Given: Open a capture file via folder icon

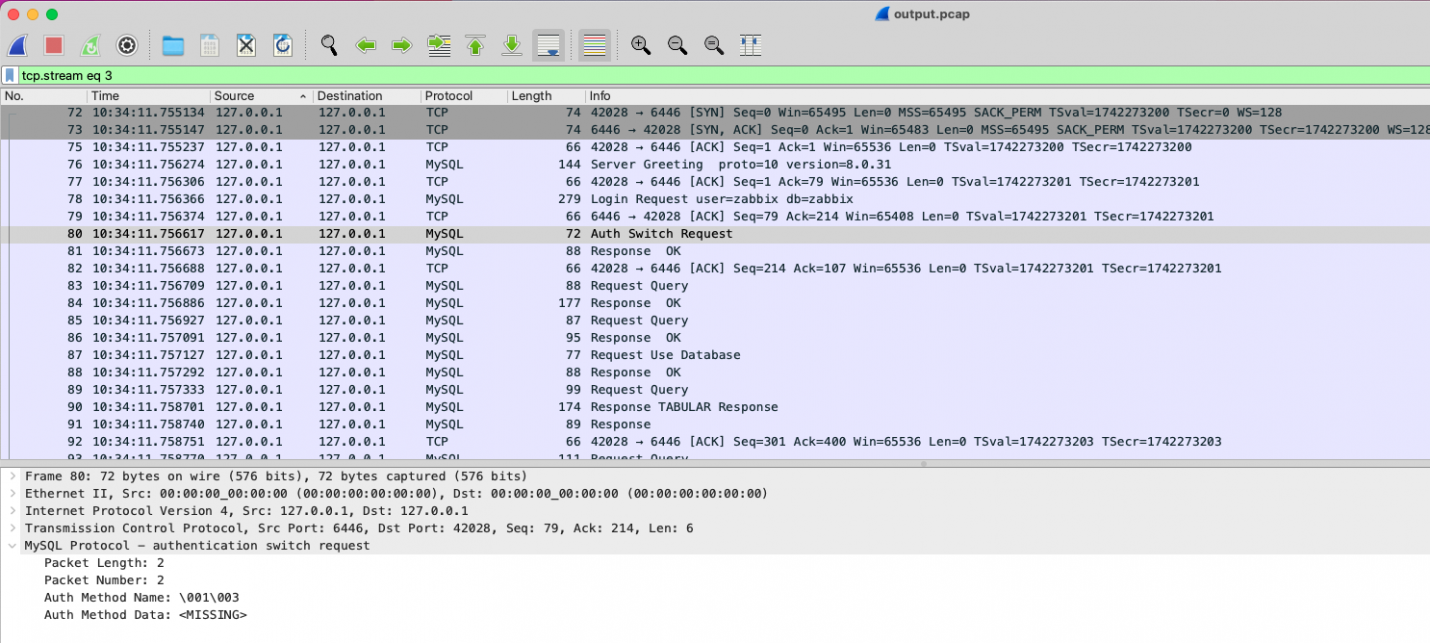Looking at the screenshot, I should 173,45.
